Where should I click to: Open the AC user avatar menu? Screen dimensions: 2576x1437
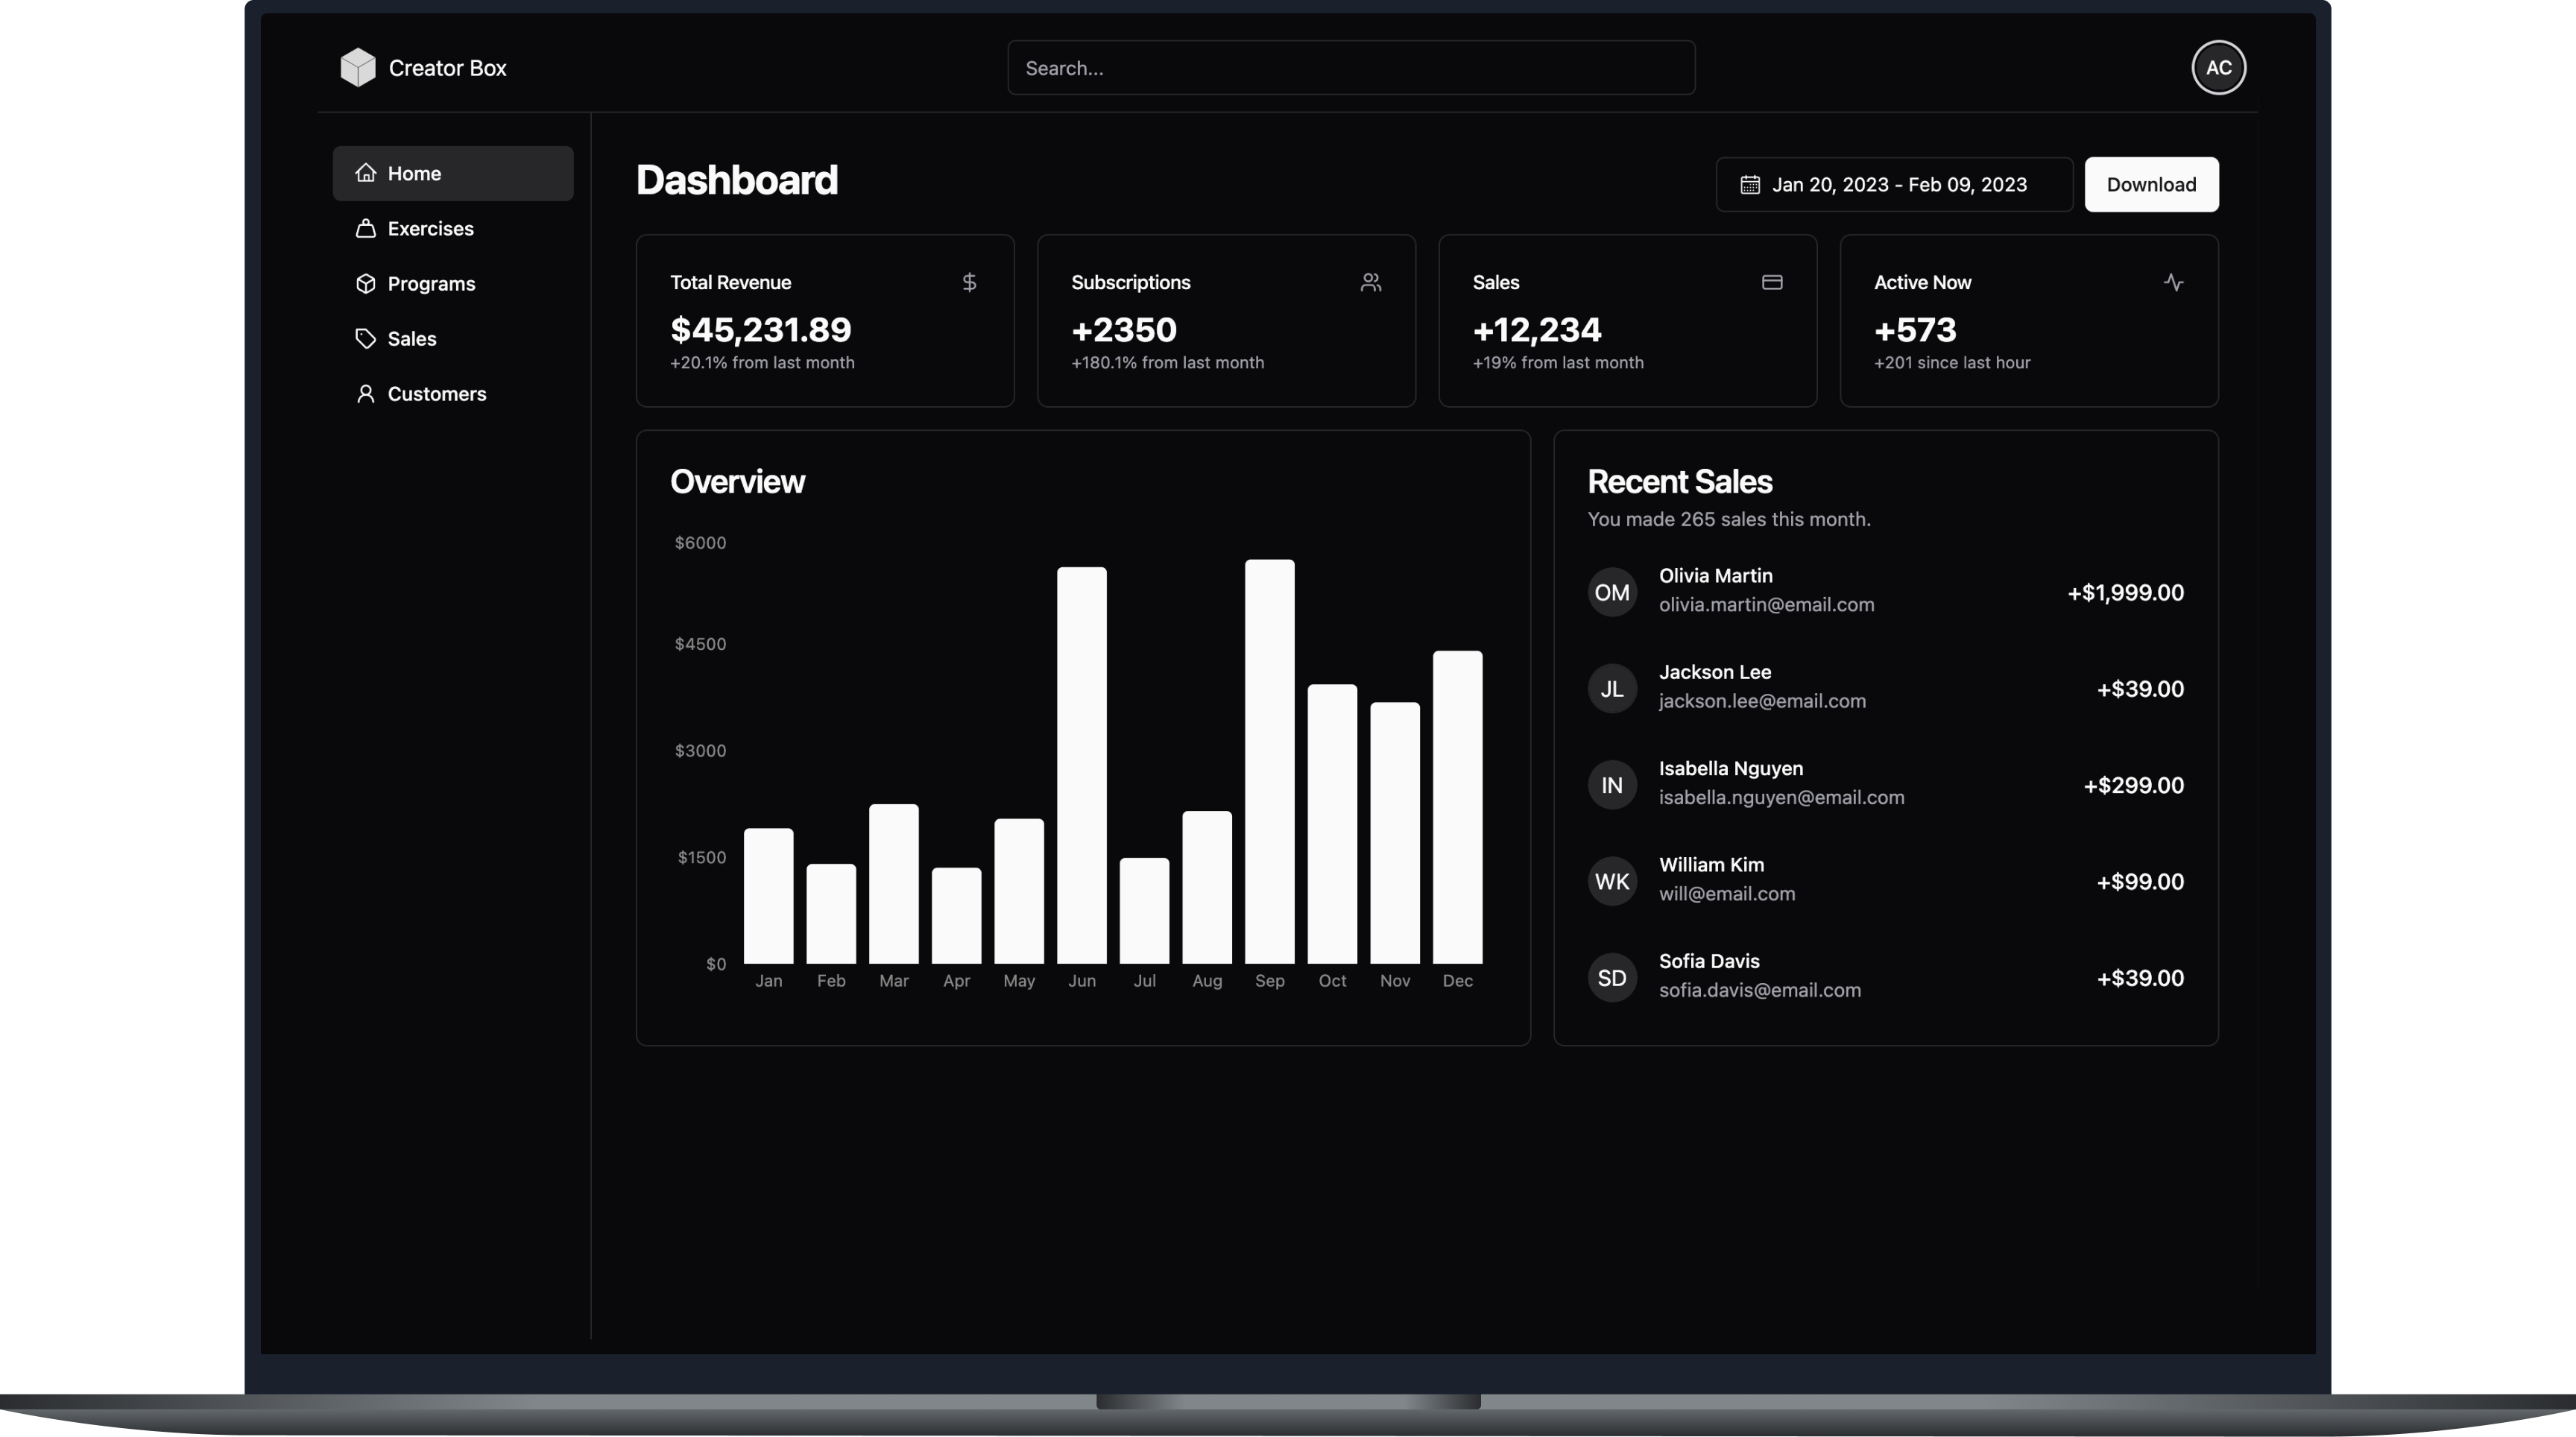click(2219, 67)
